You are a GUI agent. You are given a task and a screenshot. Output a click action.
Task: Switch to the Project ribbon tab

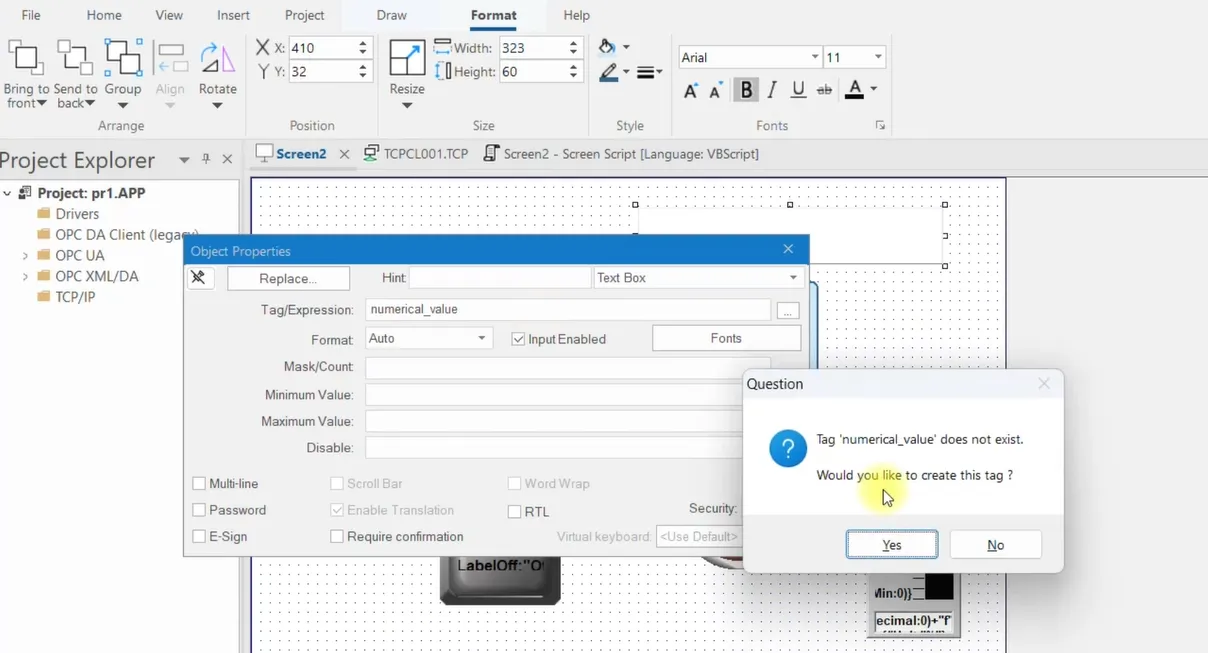click(304, 15)
